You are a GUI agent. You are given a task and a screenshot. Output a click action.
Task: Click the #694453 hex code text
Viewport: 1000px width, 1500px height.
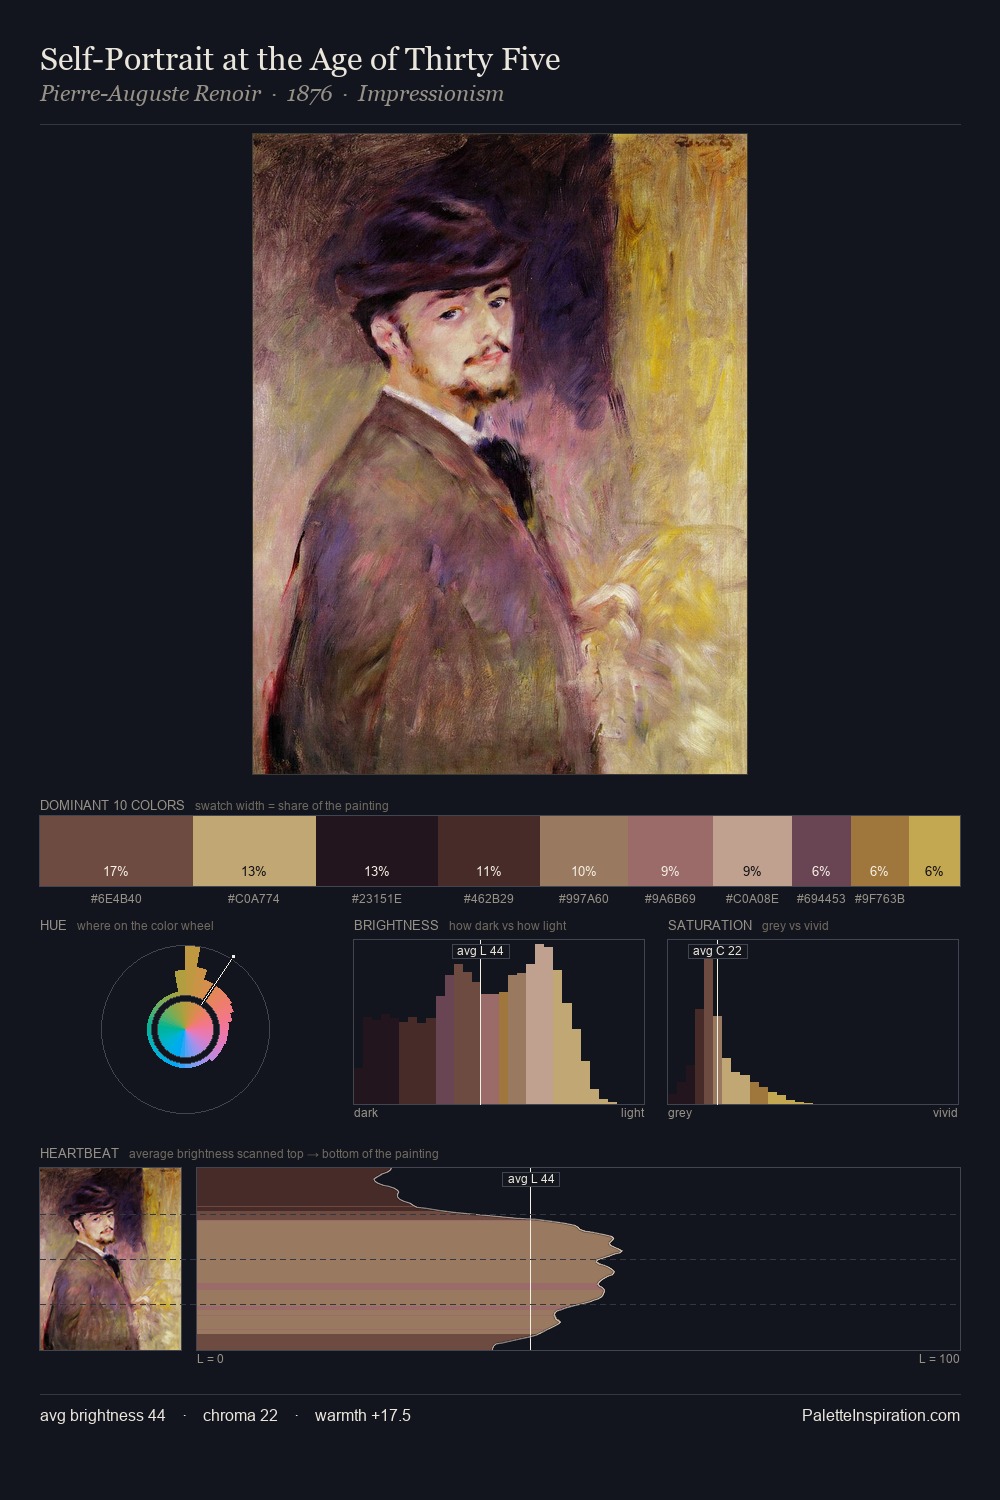[821, 899]
